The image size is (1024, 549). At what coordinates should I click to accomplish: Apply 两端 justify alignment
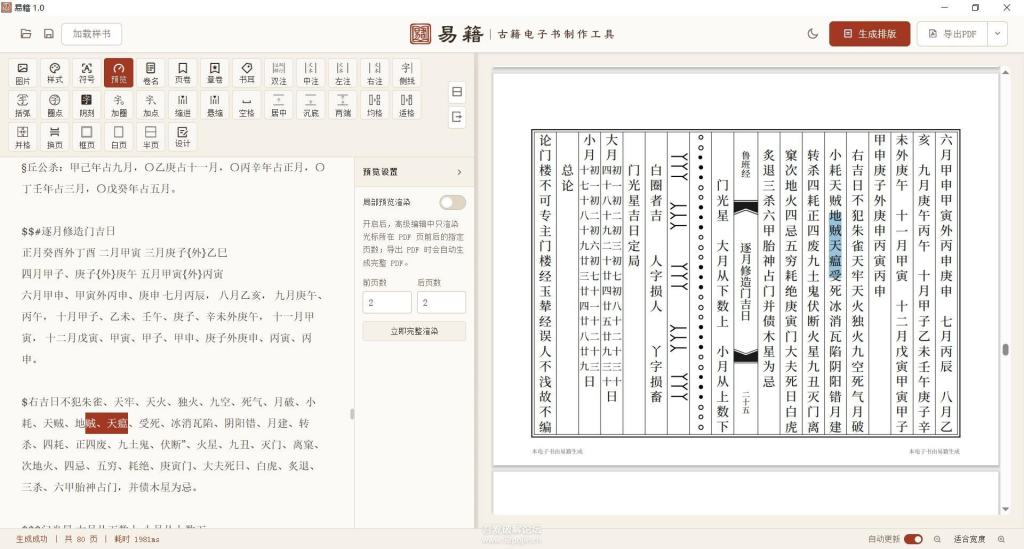(x=343, y=104)
